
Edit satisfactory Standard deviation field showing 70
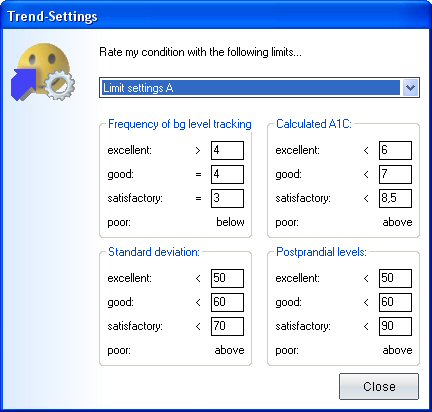[x=227, y=326]
